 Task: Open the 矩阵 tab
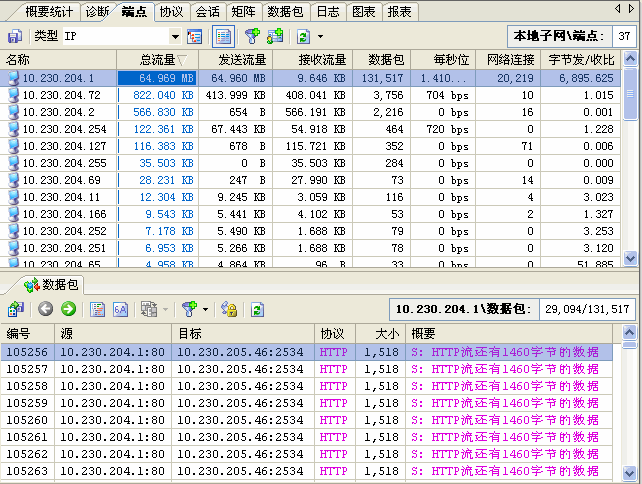point(245,11)
